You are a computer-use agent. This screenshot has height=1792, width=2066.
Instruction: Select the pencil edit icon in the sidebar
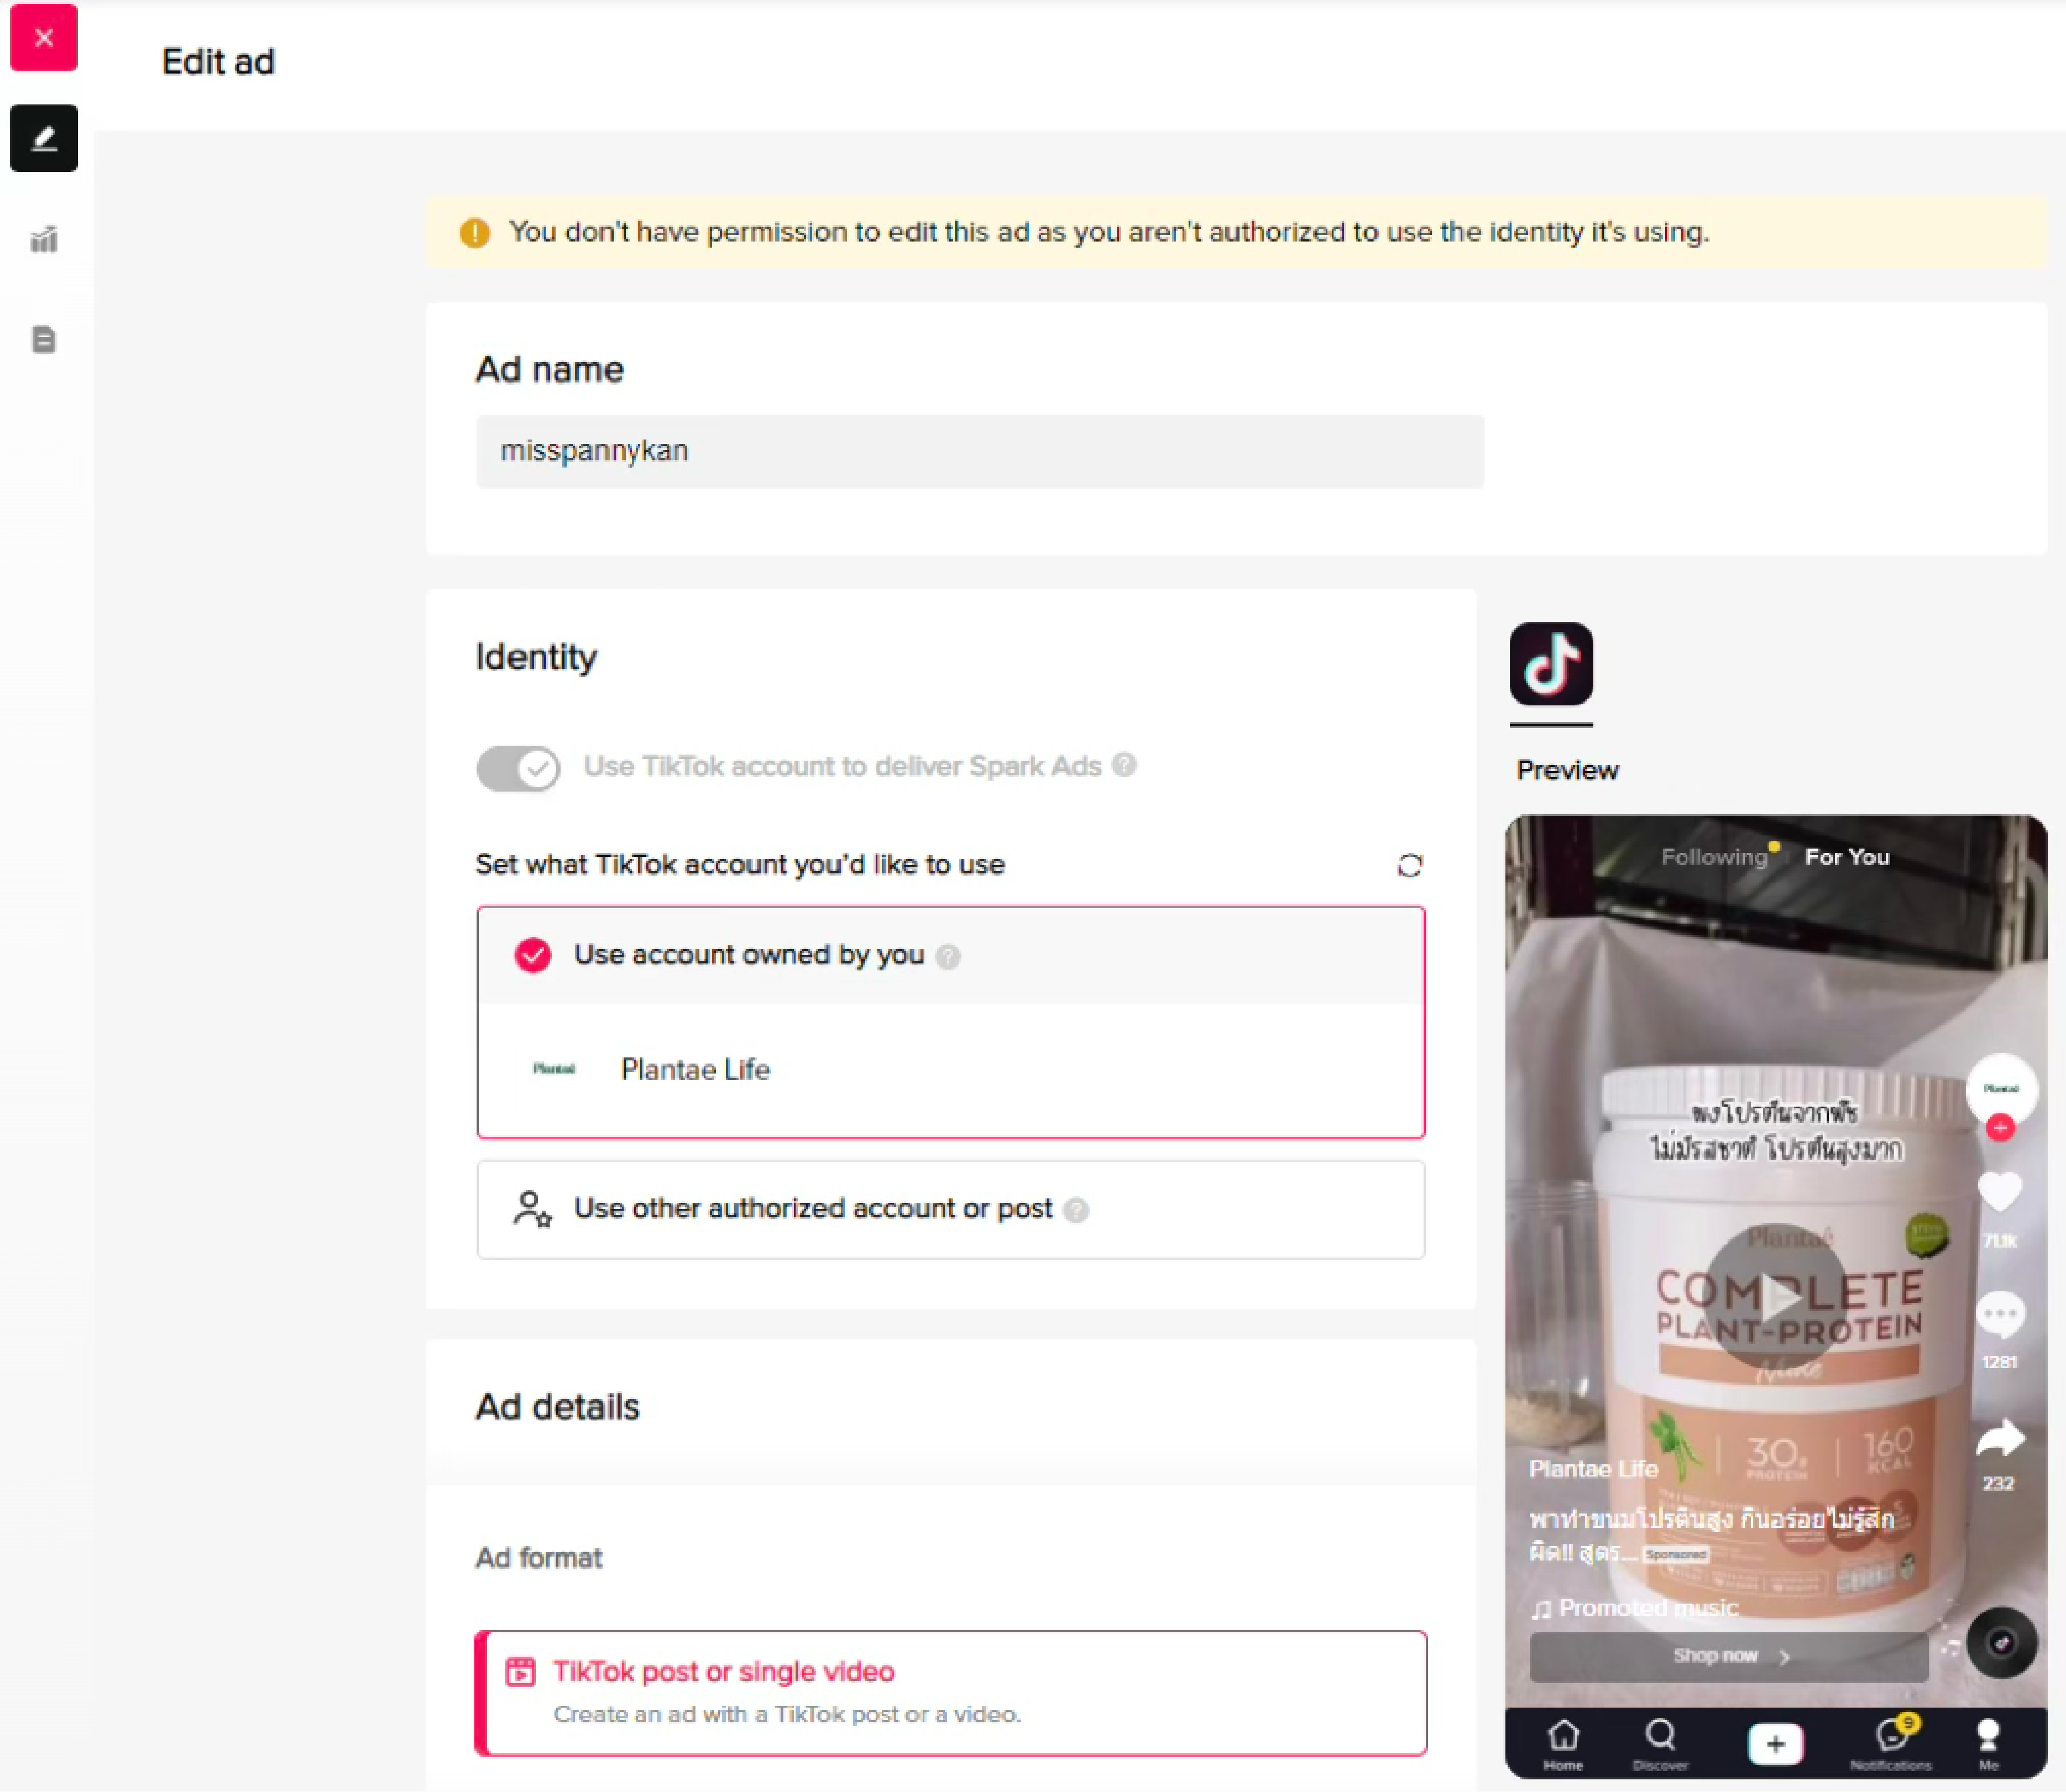(44, 138)
